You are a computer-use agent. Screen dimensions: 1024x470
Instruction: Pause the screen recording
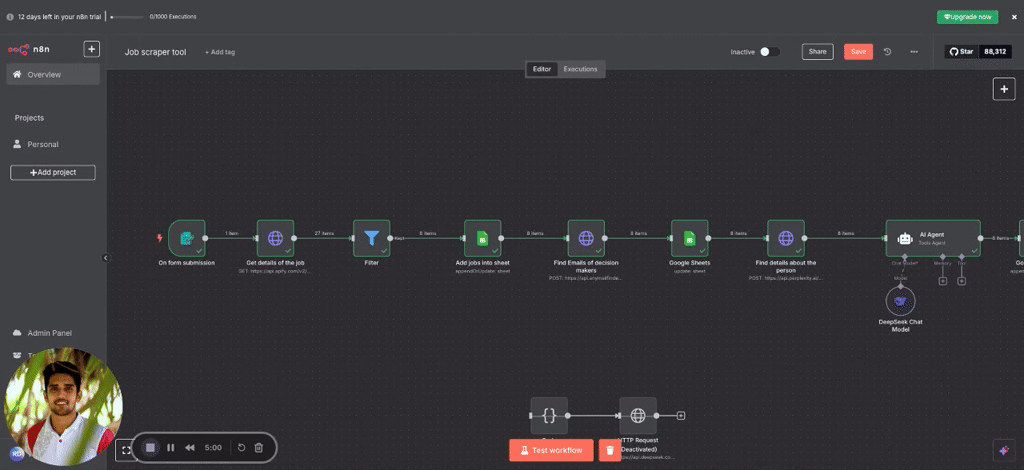(170, 448)
